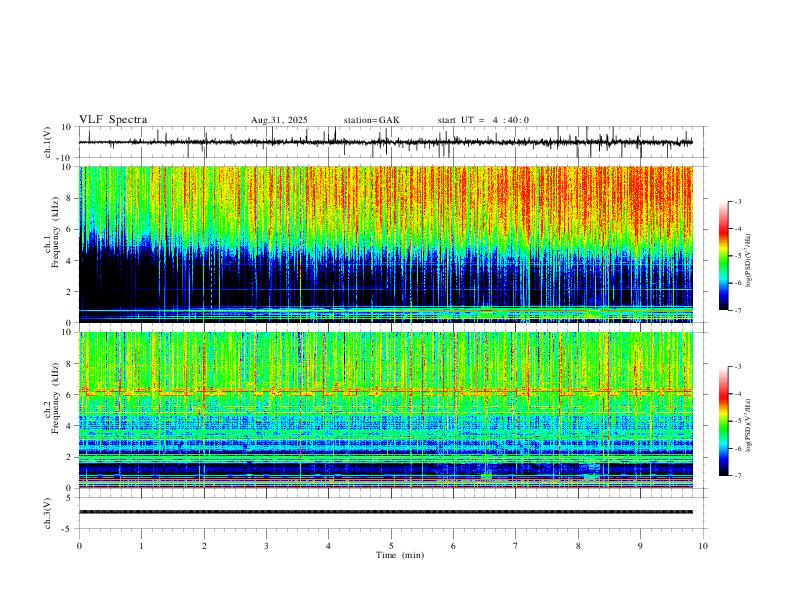Screen dimensions: 792x612
Task: Click the "ch.1(V)" waveform axis label
Action: pos(48,142)
